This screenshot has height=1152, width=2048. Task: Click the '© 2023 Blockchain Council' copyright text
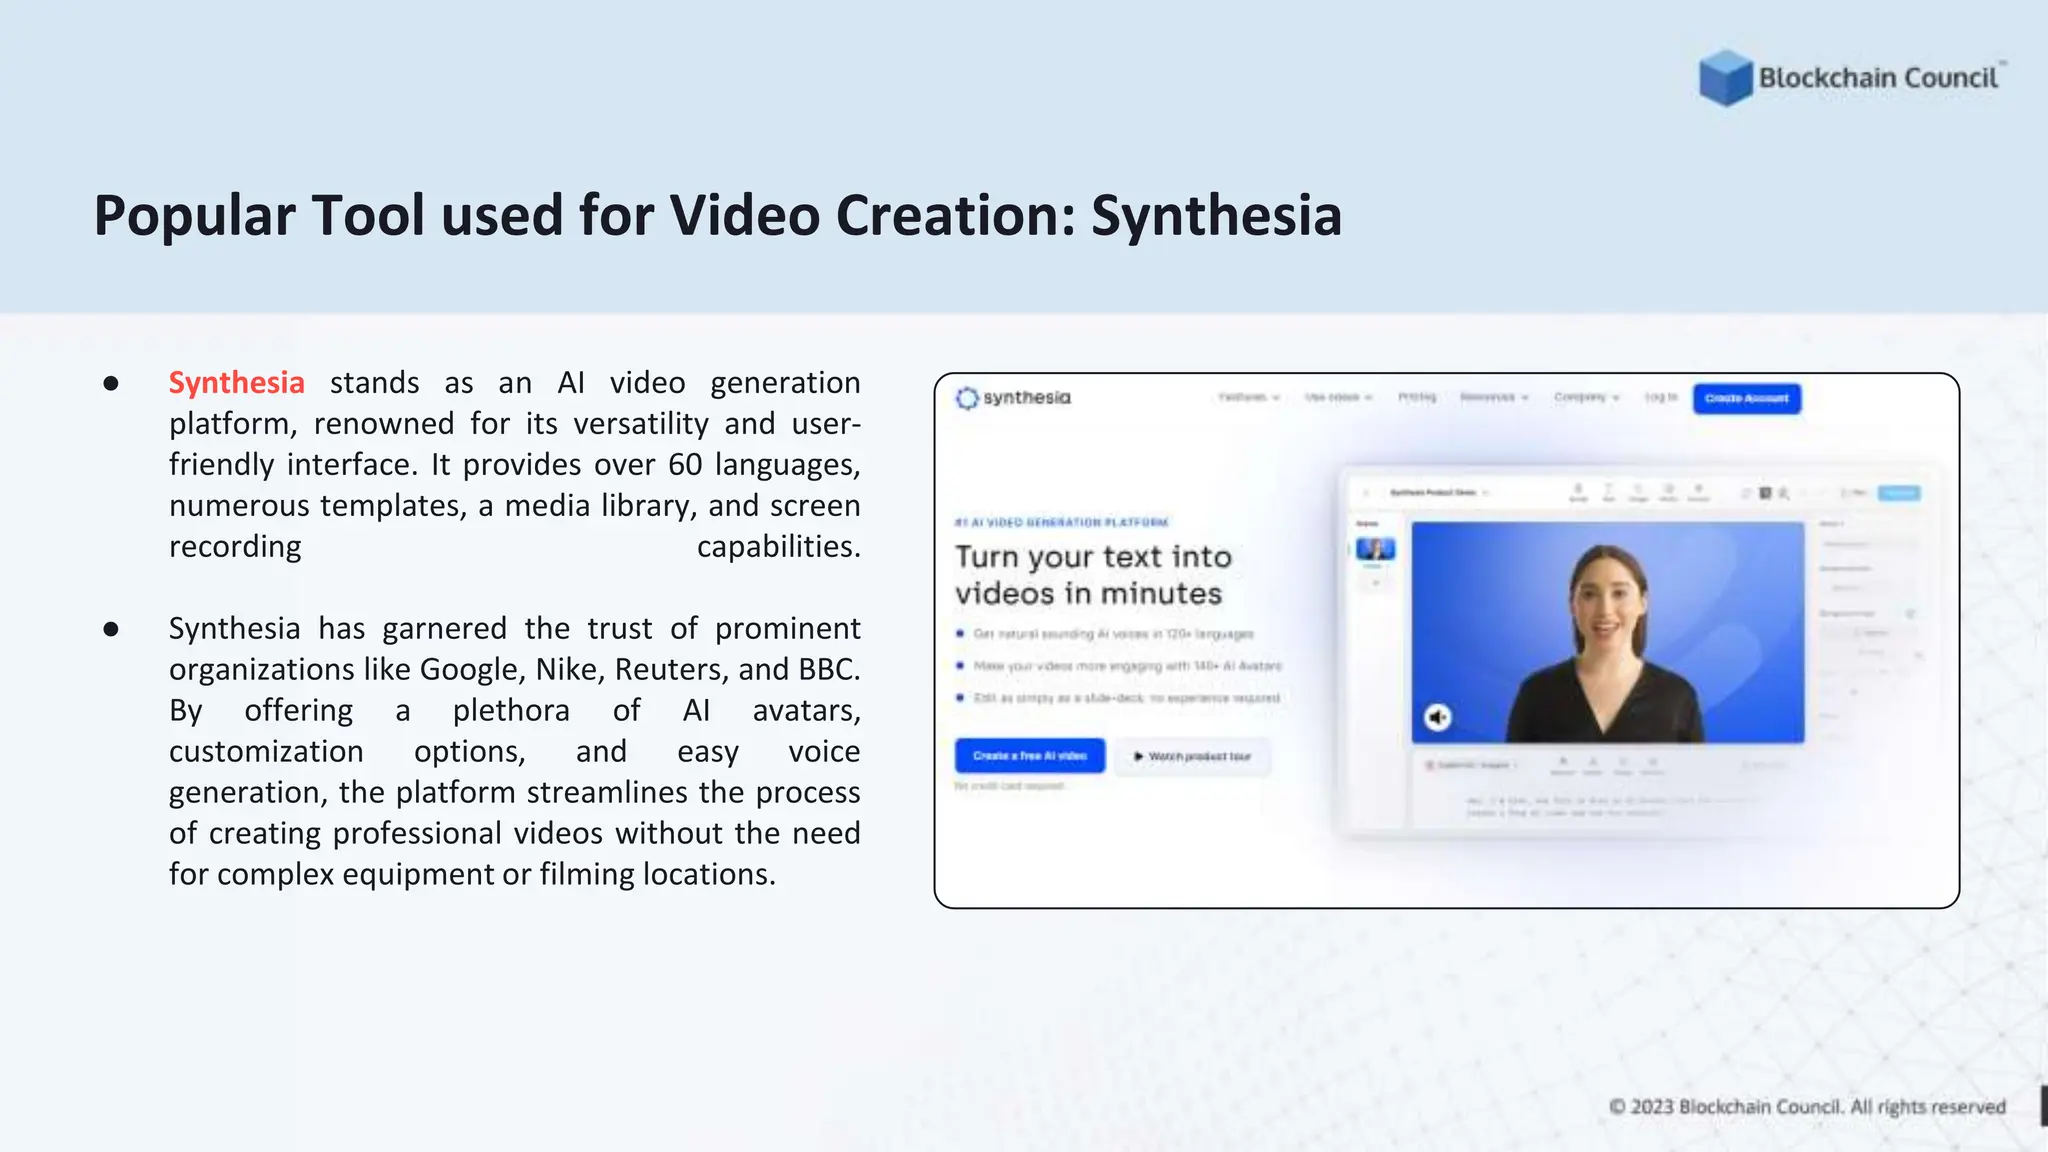coord(1807,1107)
